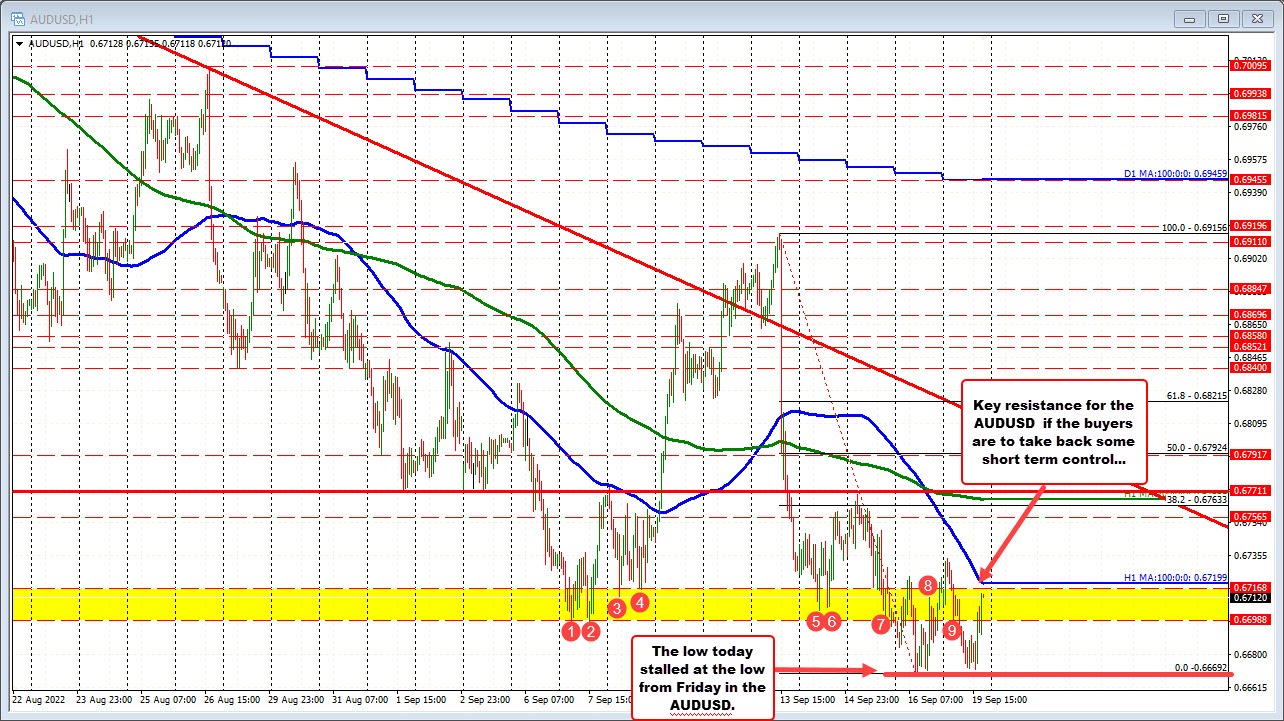Click red circle marker number 5
This screenshot has width=1284, height=721.
tap(816, 622)
